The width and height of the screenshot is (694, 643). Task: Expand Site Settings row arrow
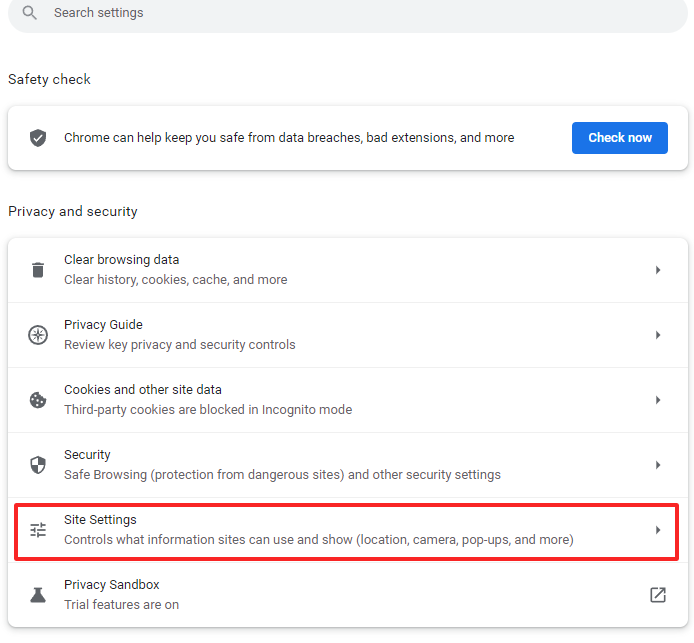(x=658, y=530)
